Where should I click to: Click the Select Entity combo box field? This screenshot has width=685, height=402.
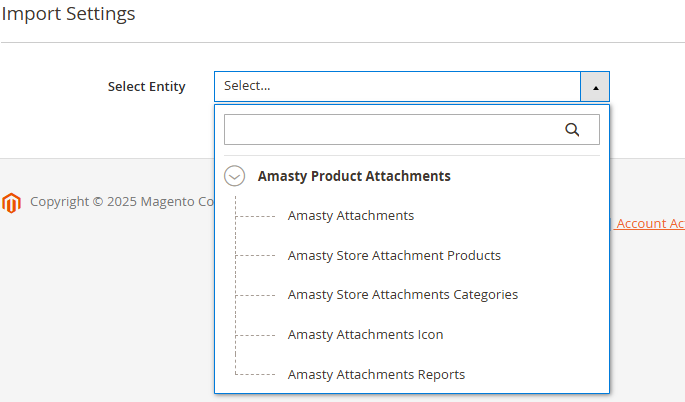pos(412,87)
